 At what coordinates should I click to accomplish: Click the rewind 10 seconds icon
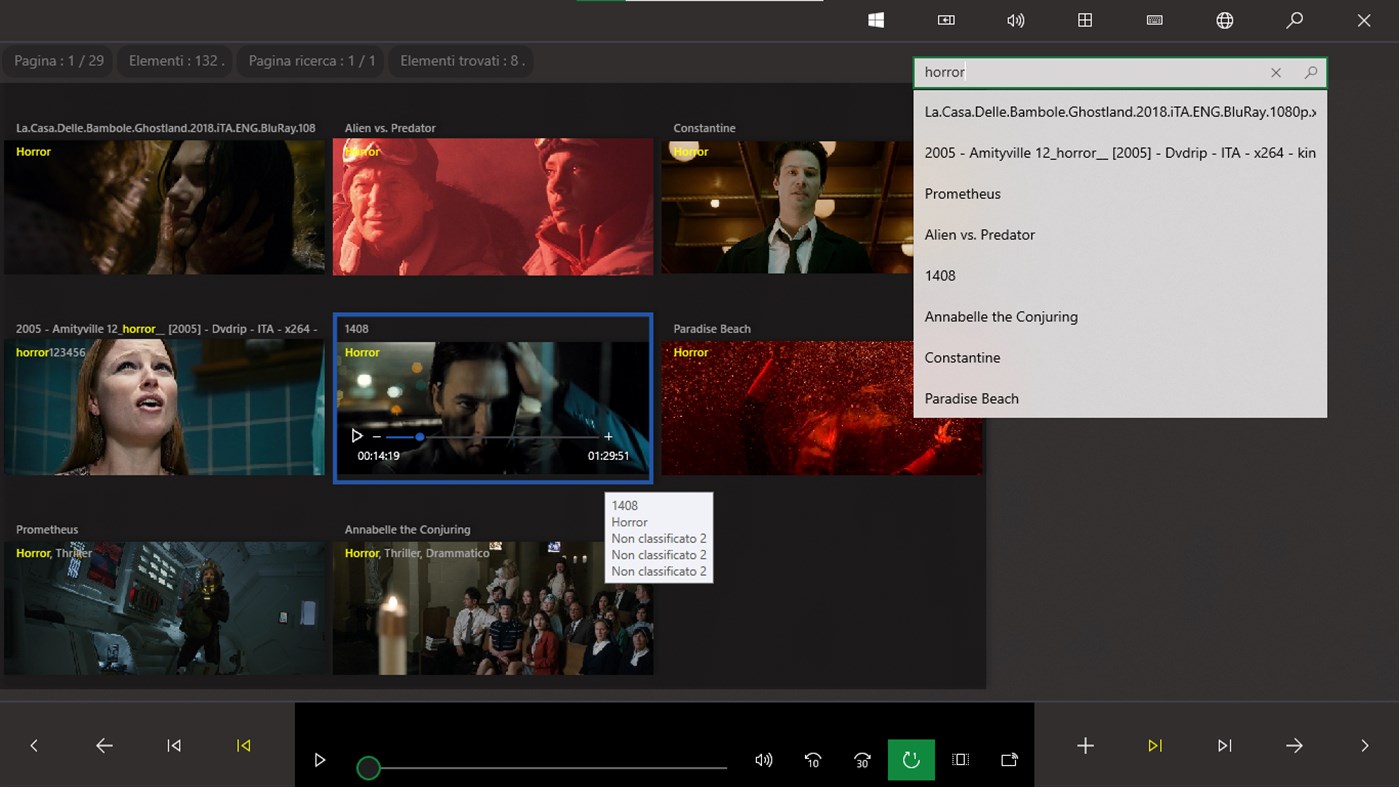pyautogui.click(x=812, y=760)
